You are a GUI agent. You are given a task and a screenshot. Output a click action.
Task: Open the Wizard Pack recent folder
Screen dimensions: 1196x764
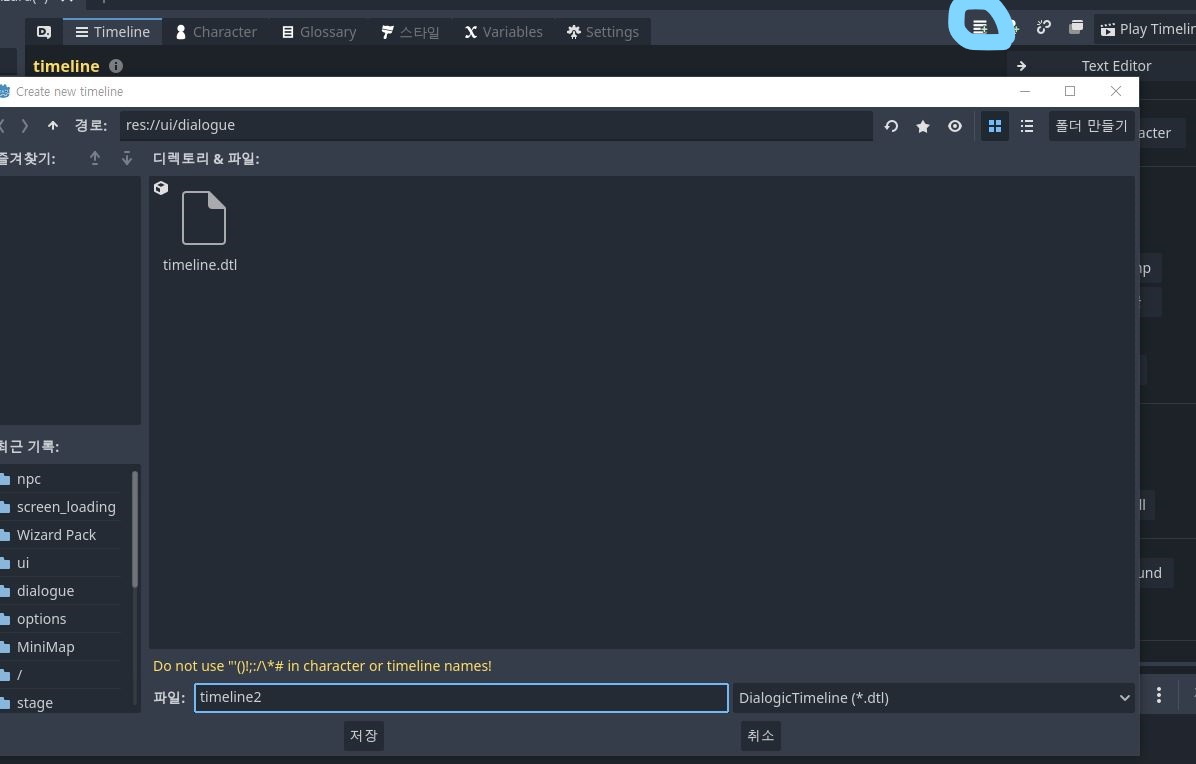[x=56, y=534]
